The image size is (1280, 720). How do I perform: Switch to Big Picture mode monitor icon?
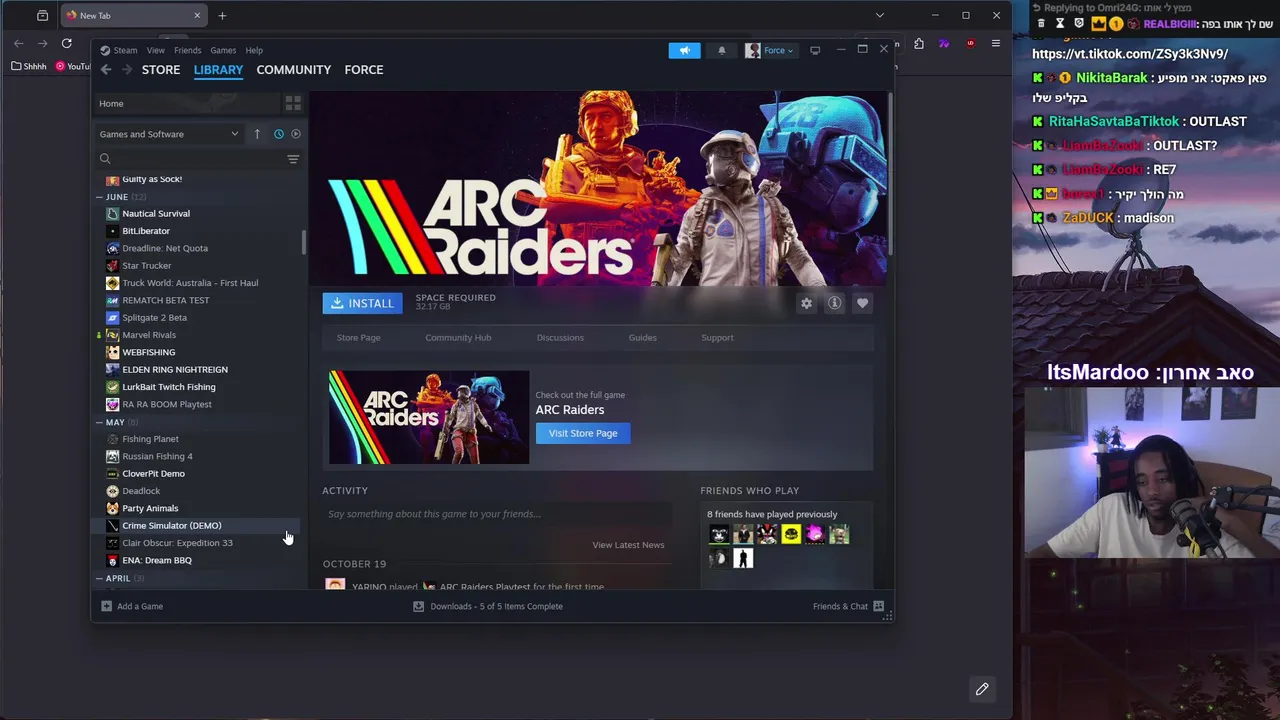[815, 50]
